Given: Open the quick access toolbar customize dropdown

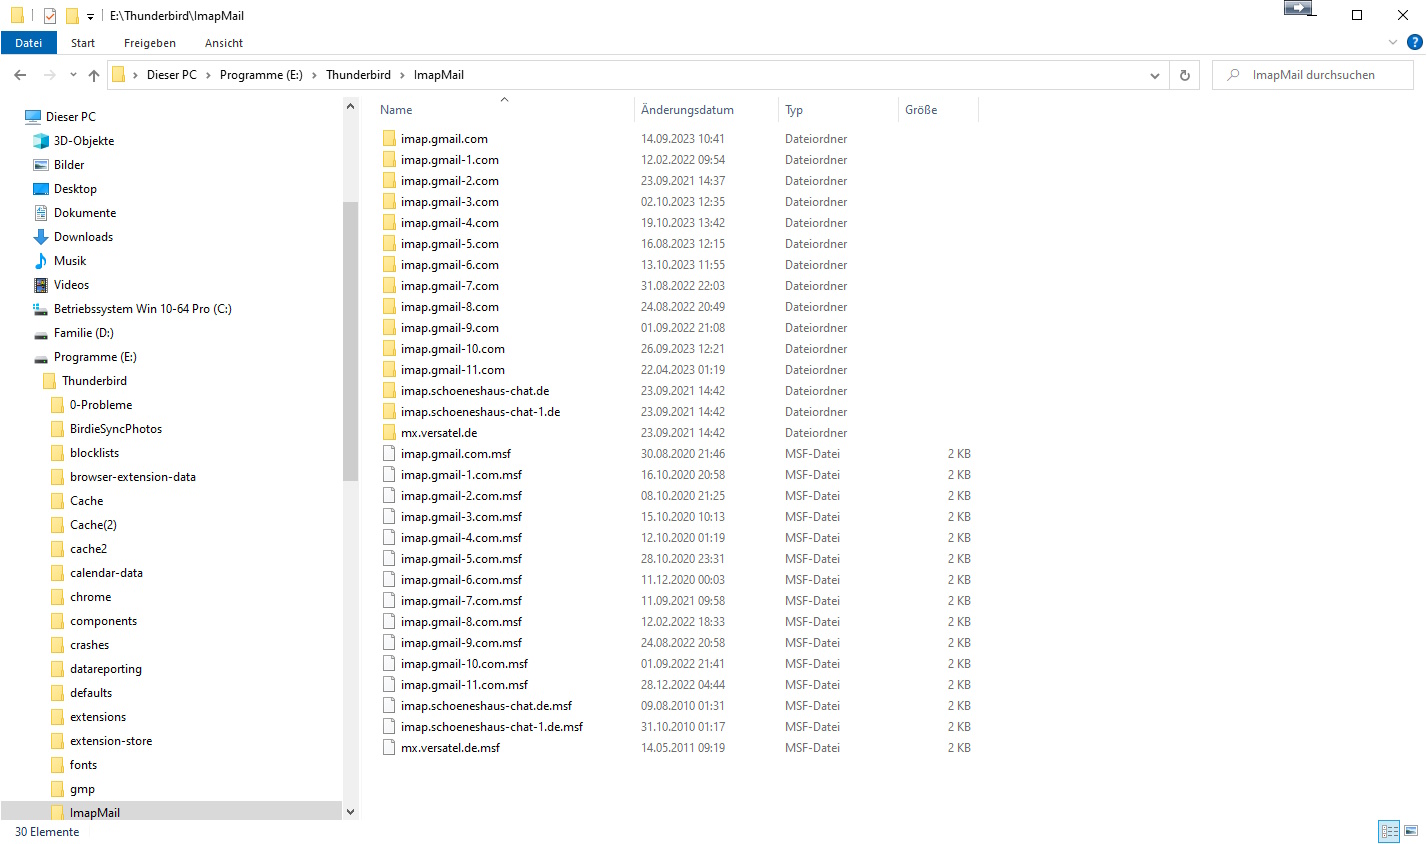Looking at the screenshot, I should point(90,16).
